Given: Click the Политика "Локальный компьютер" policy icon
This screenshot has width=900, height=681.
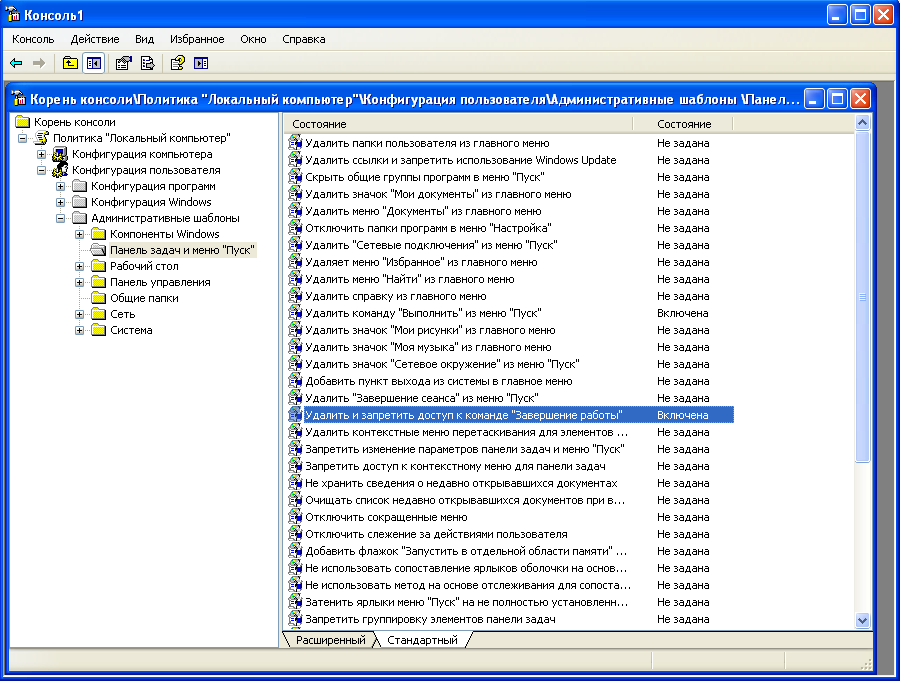Looking at the screenshot, I should click(x=41, y=138).
